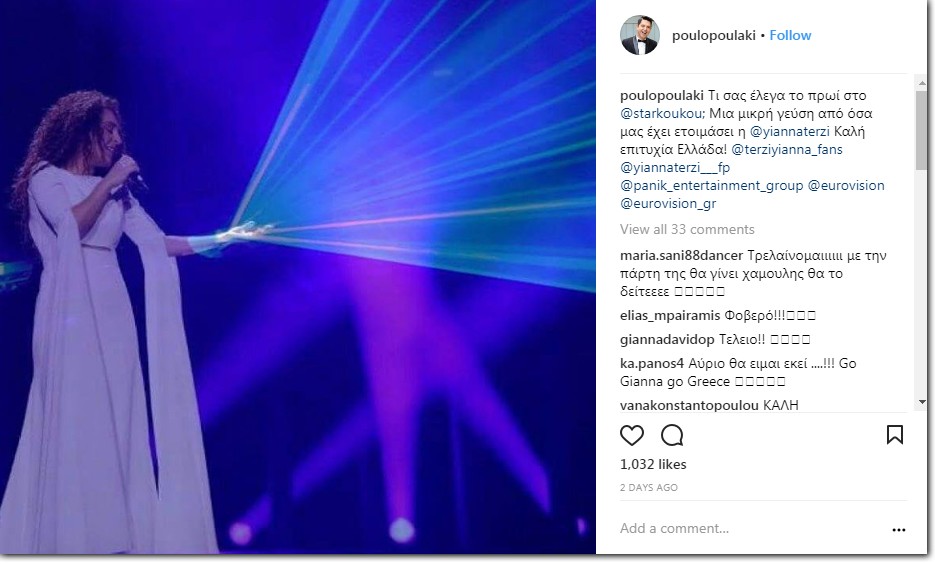
Task: Open the @eurovision_gr mention
Action: [667, 204]
